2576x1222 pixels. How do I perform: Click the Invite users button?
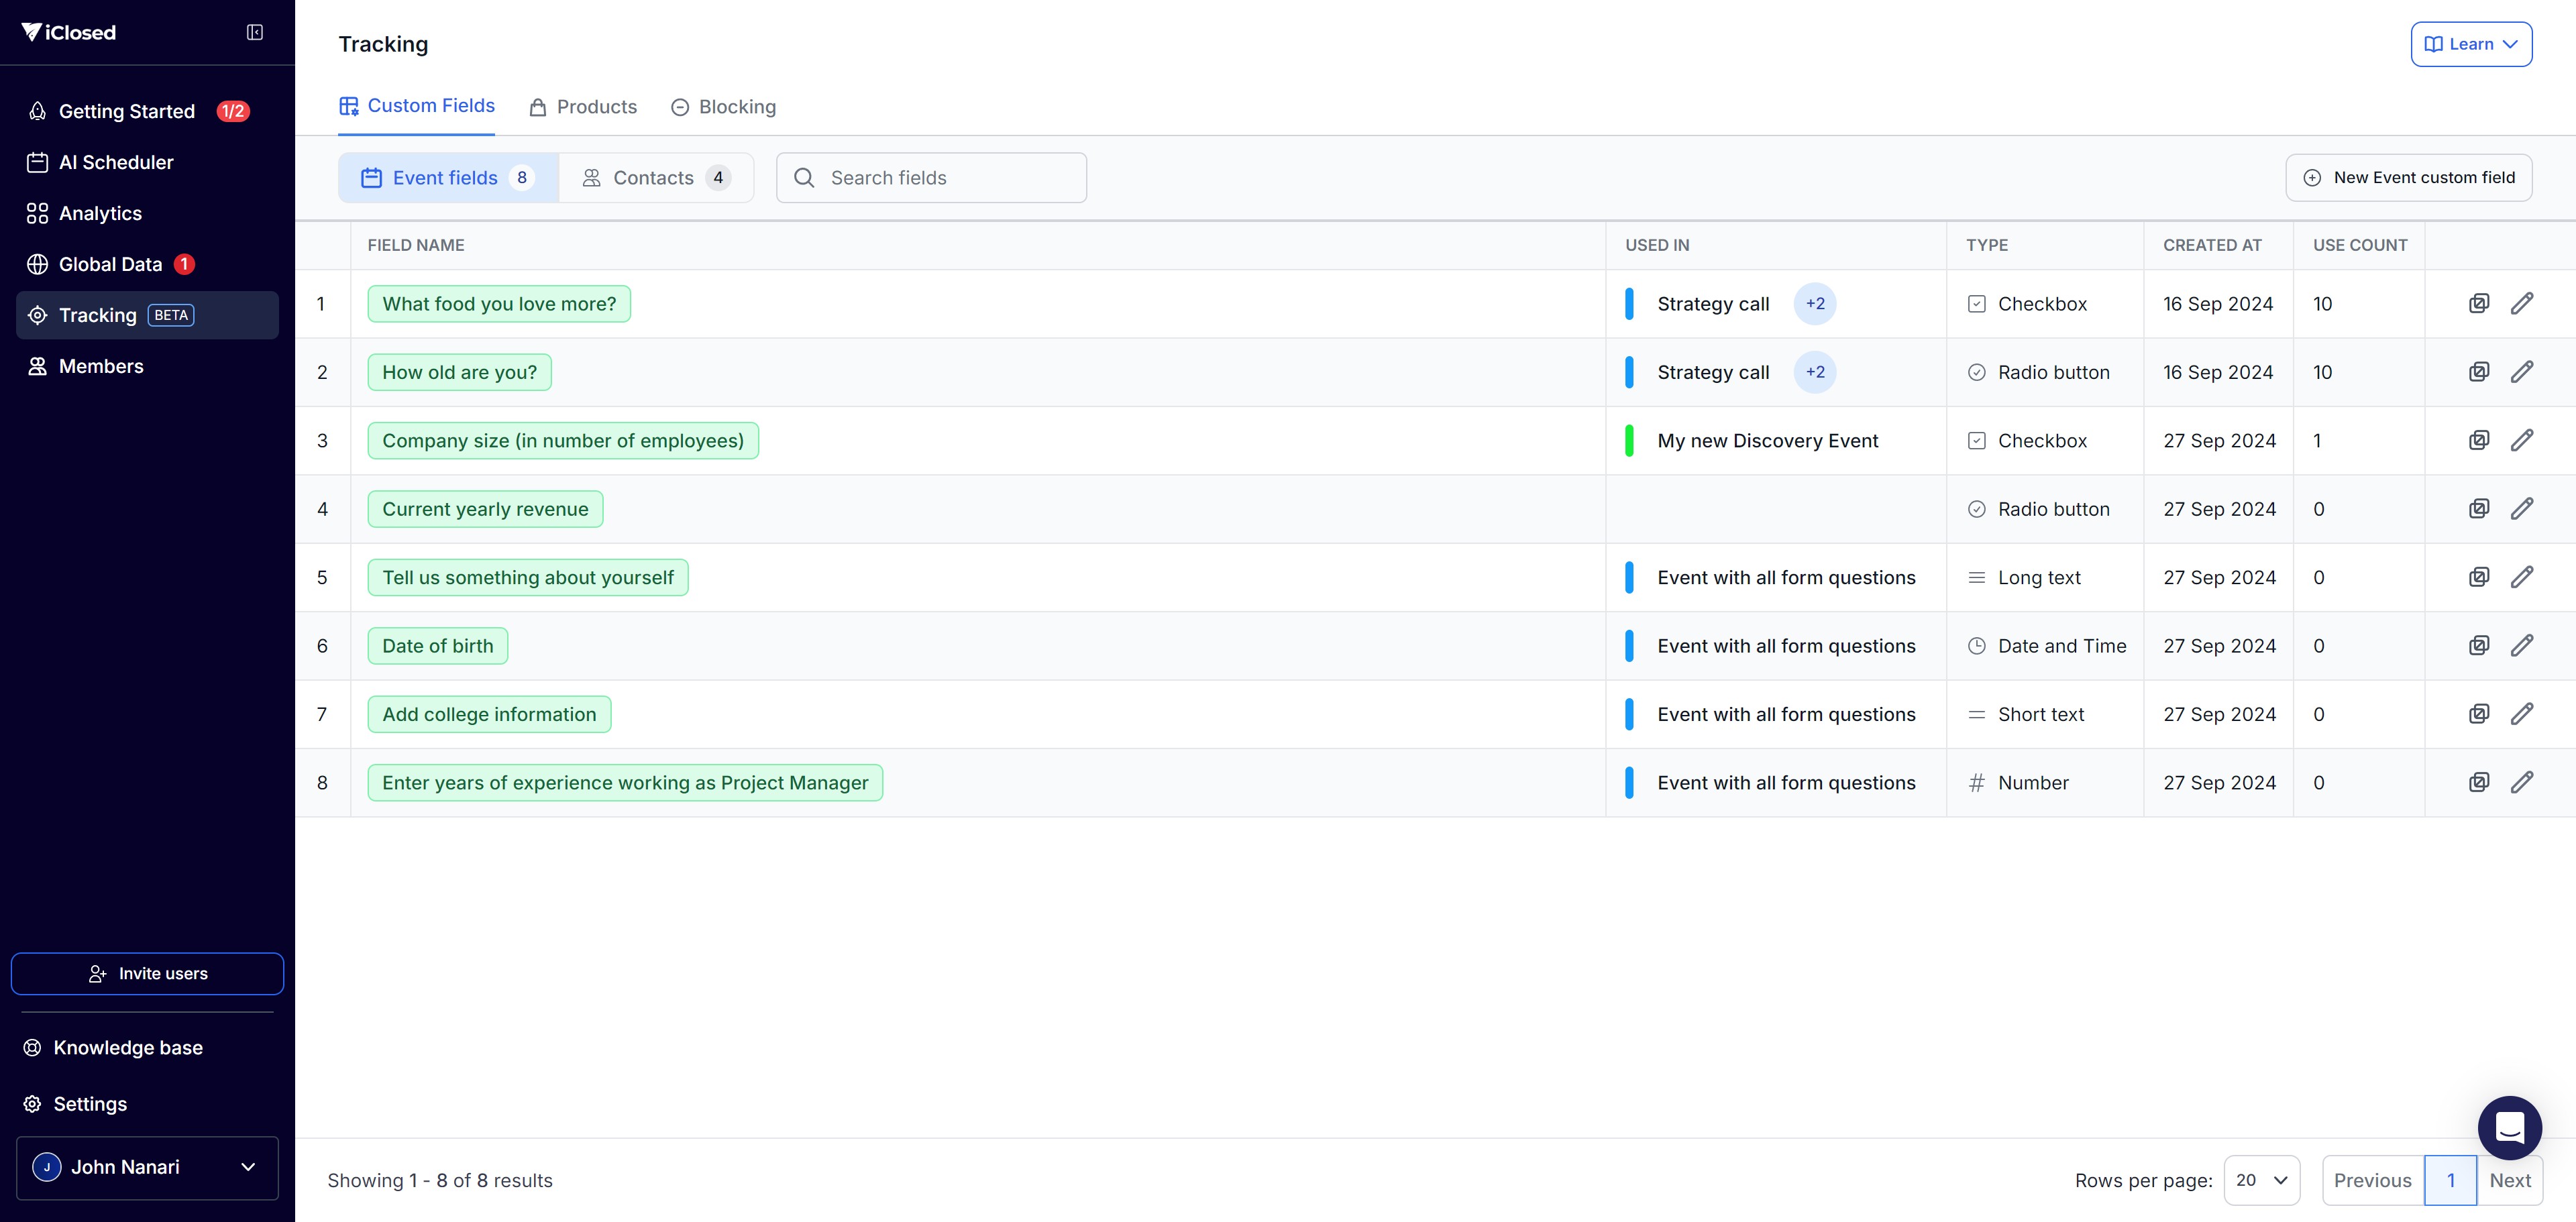click(147, 973)
